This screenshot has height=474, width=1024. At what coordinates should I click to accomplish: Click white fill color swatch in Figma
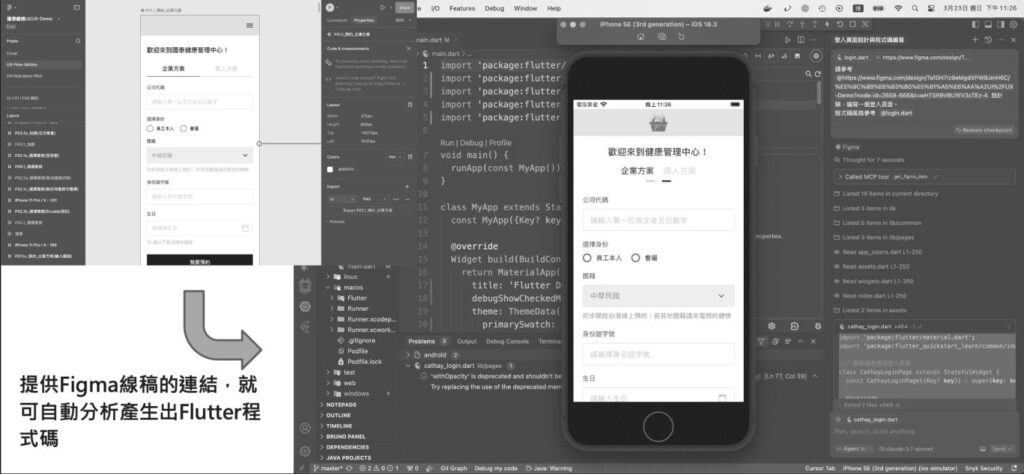(x=330, y=170)
